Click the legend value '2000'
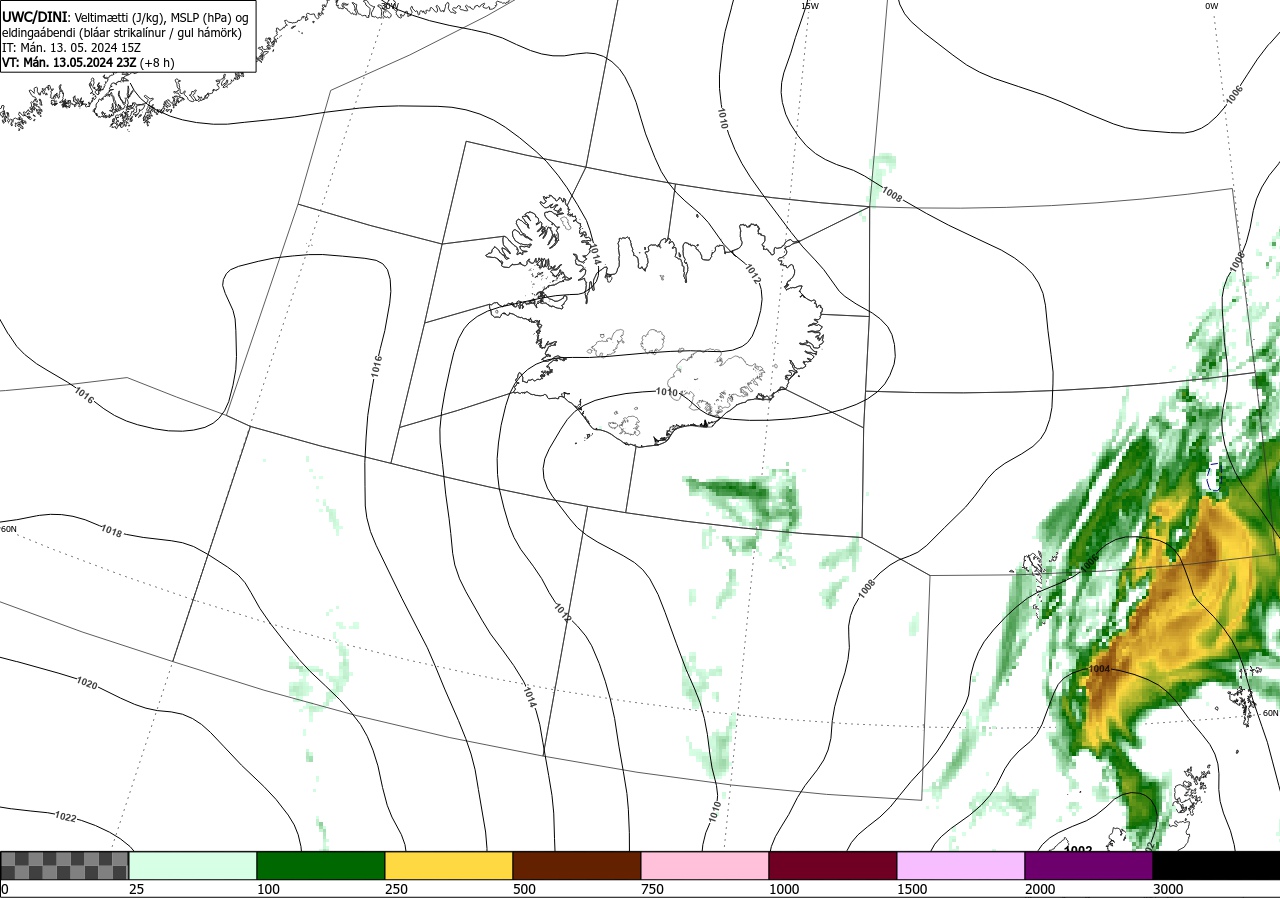The image size is (1280, 898). pyautogui.click(x=1040, y=889)
